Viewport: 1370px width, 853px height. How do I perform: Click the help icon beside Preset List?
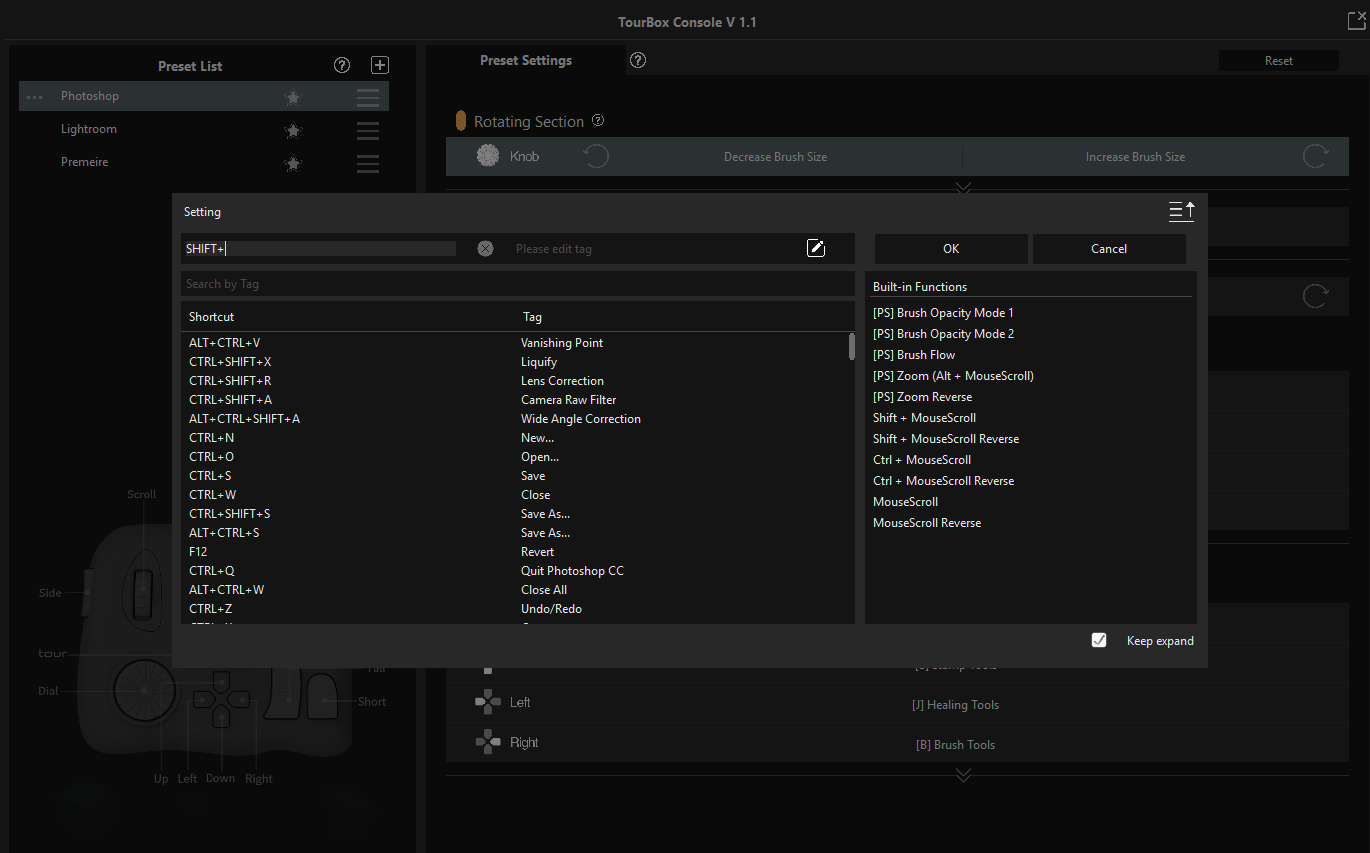[341, 65]
